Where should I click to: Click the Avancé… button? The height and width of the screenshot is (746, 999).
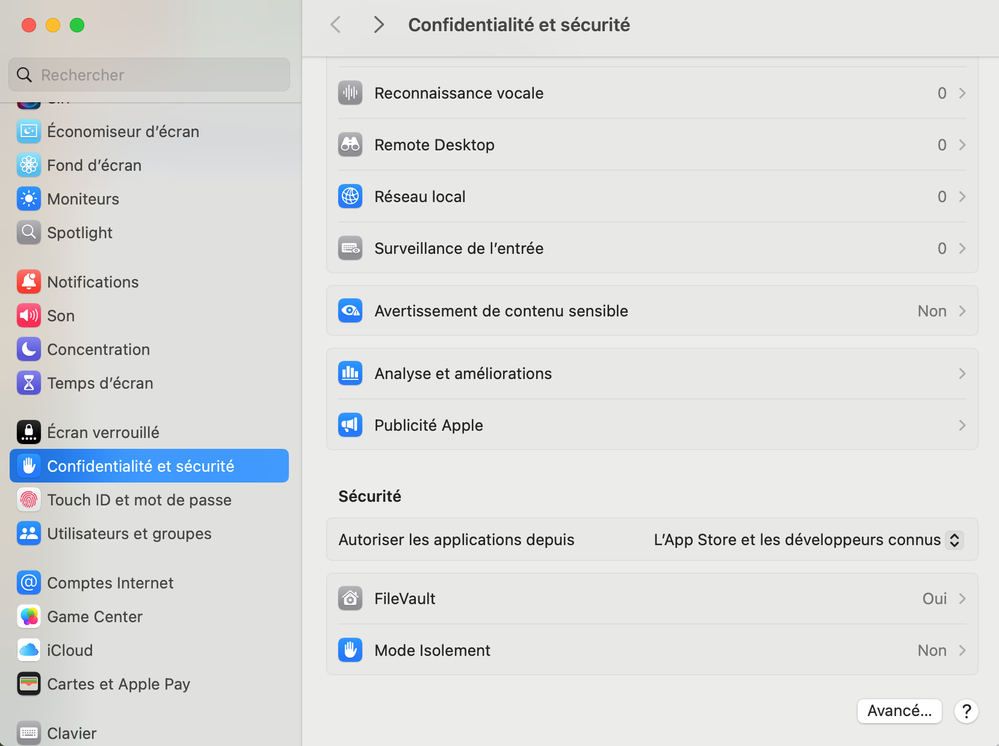[899, 711]
